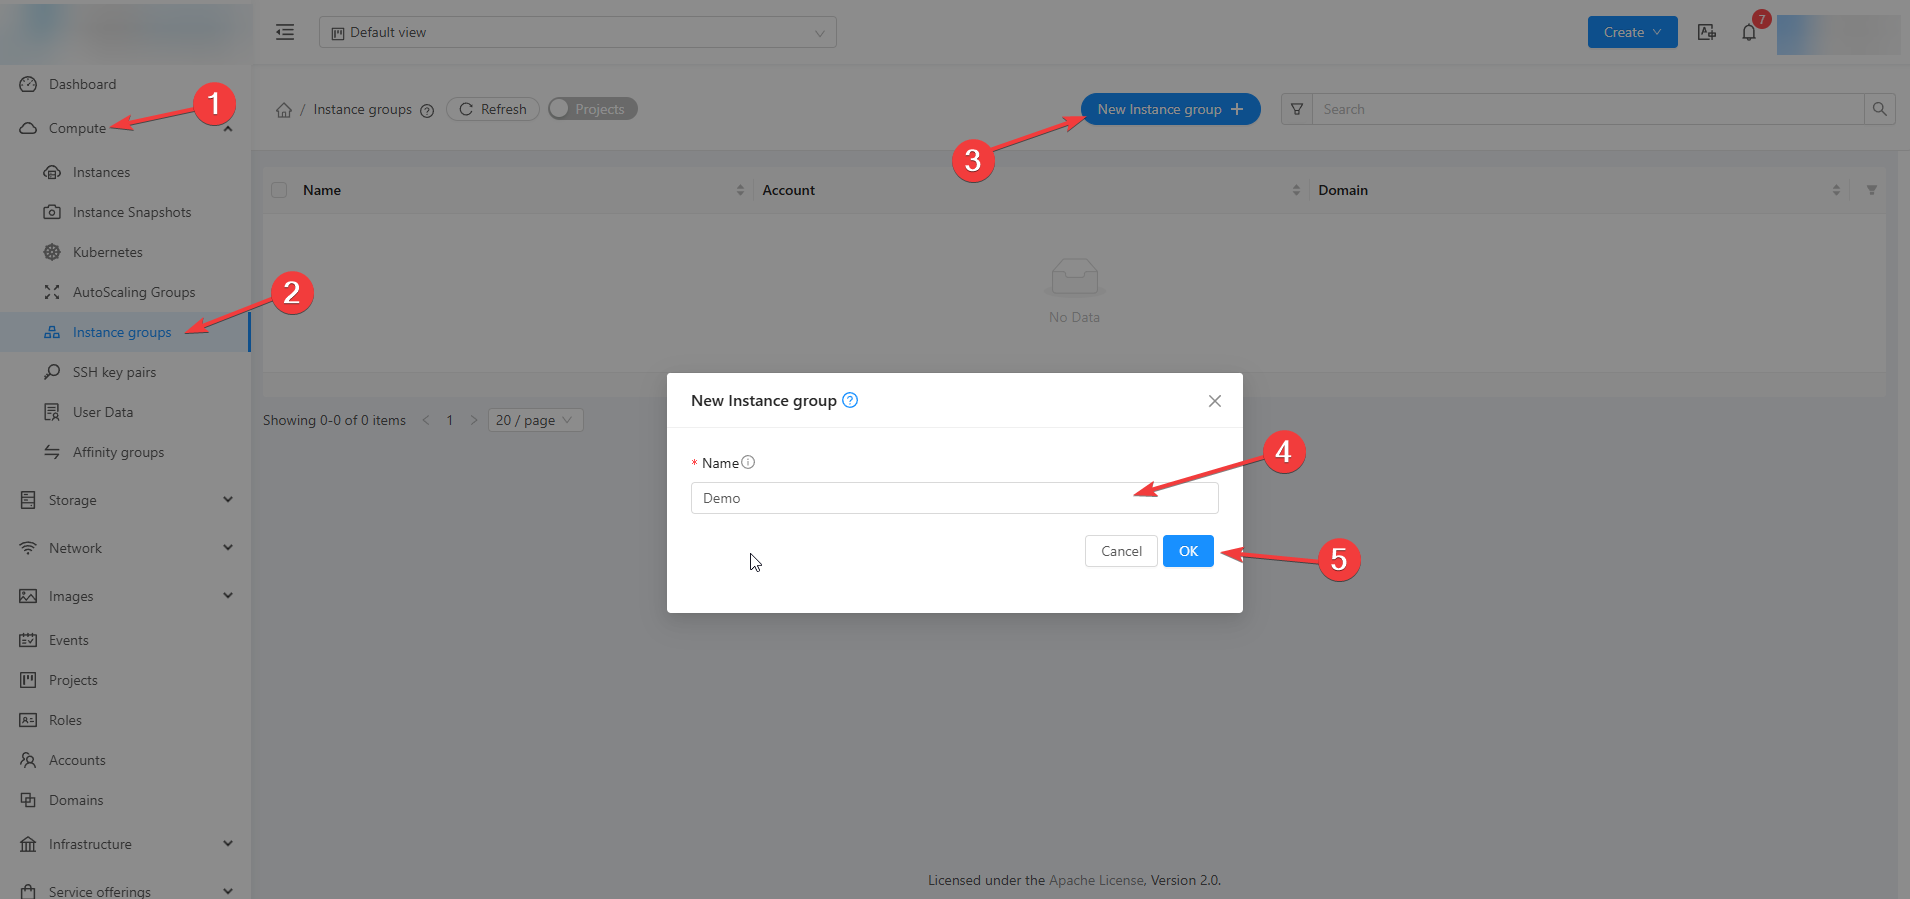This screenshot has width=1910, height=899.
Task: Open the 20 / page size dropdown
Action: coord(534,420)
